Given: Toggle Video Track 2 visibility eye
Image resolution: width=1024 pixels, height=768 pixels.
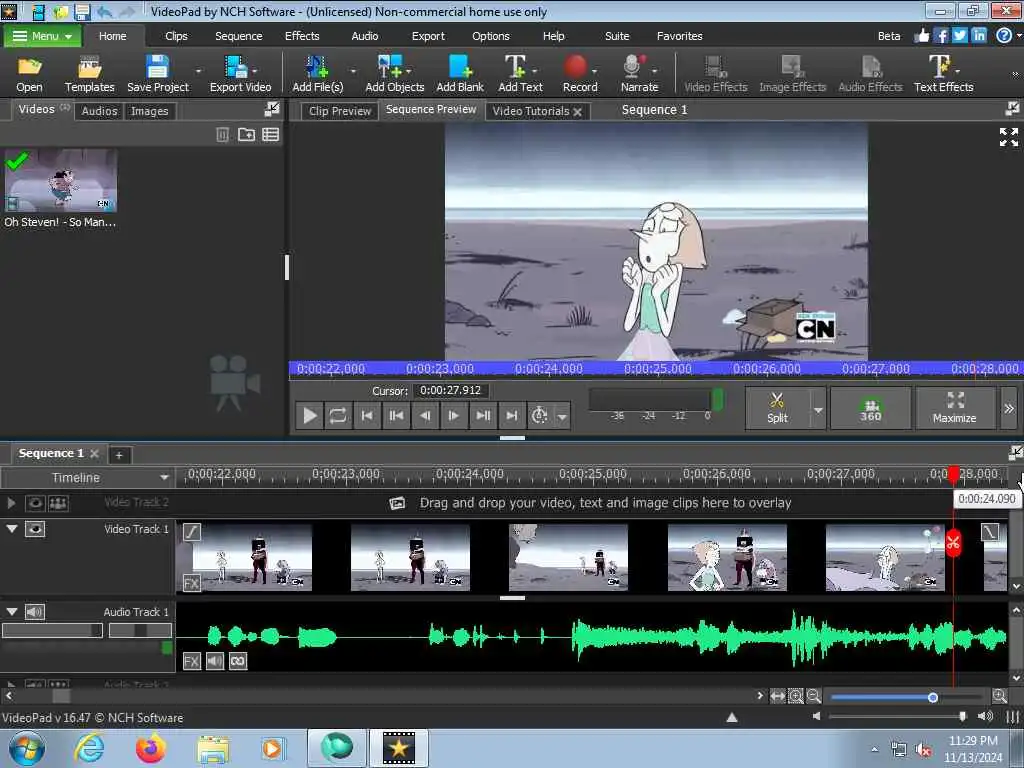Looking at the screenshot, I should tap(35, 503).
